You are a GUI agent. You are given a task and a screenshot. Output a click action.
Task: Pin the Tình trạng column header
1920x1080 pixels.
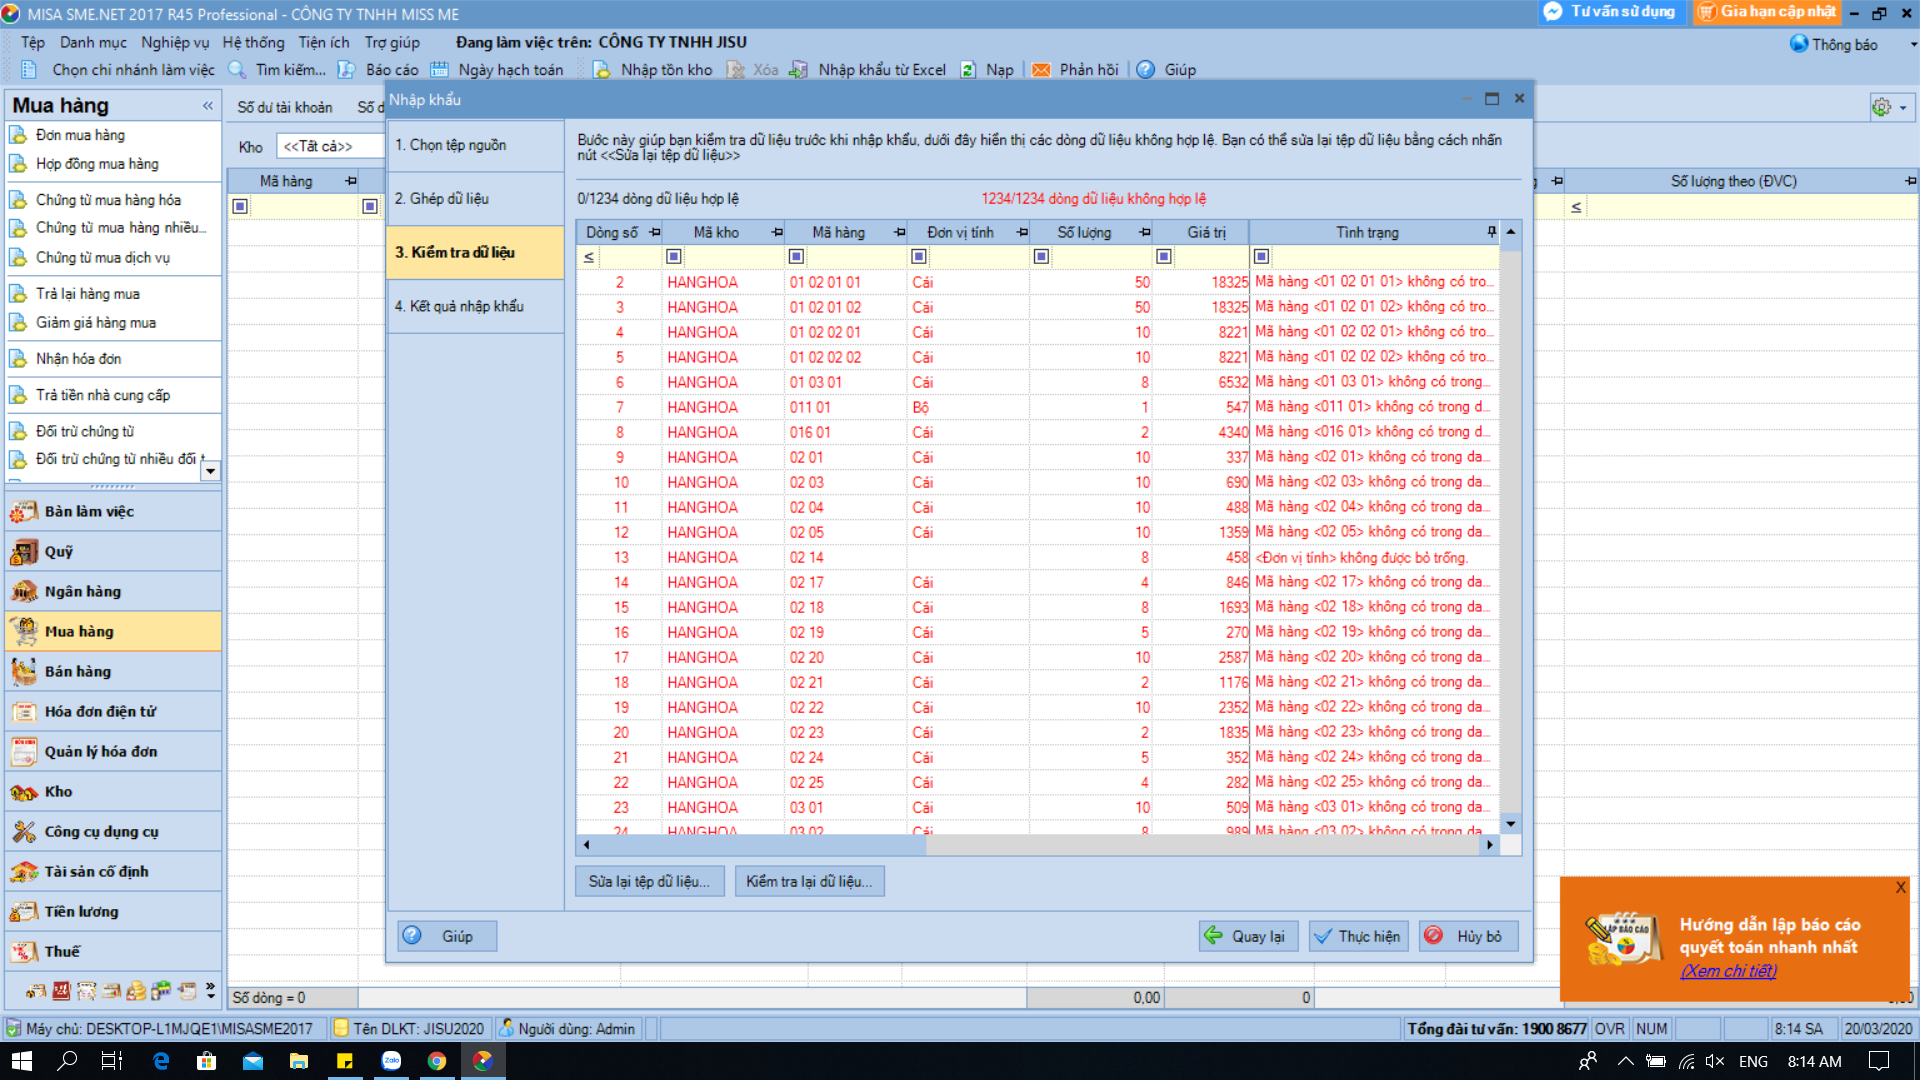point(1491,232)
